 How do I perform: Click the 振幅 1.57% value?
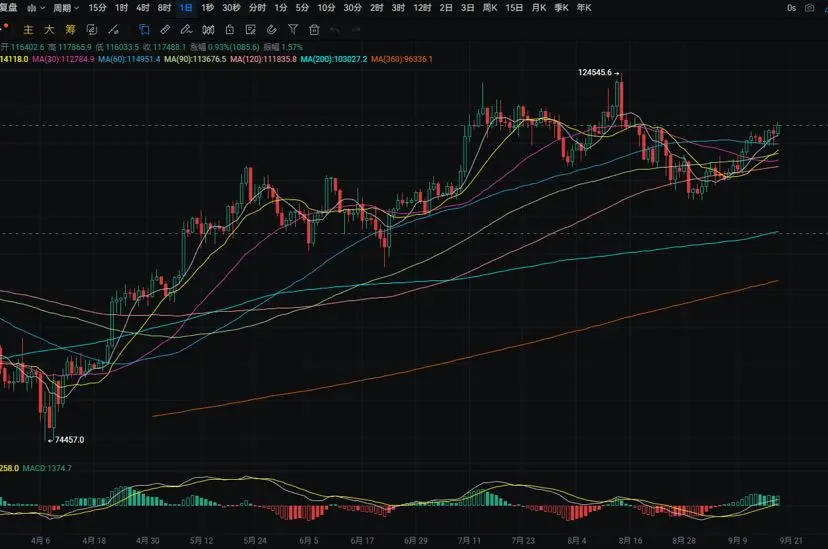click(283, 47)
